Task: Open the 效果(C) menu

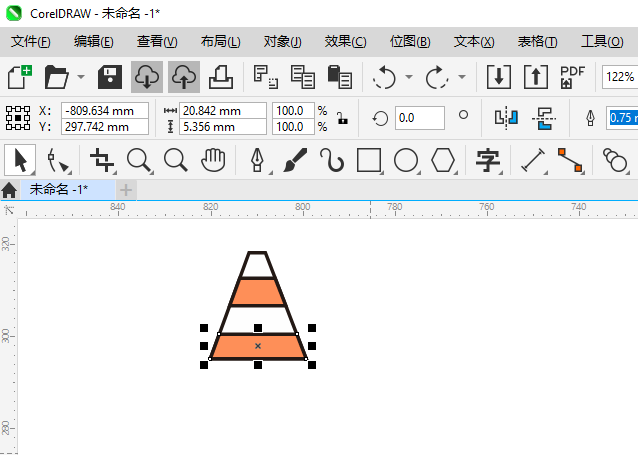Action: pos(345,42)
